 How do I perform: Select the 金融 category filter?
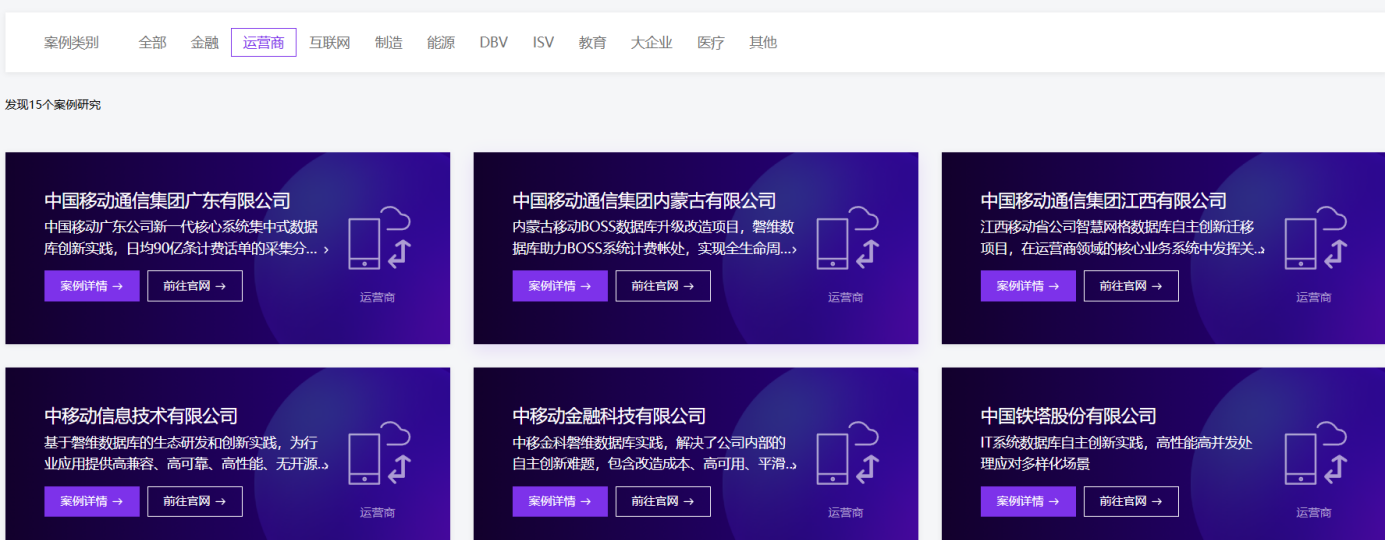(205, 42)
